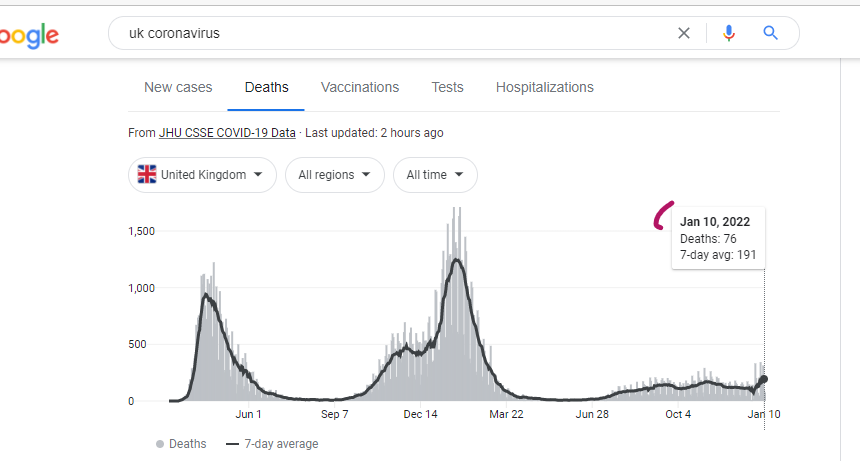Click the gray Deaths legend dot

[x=160, y=444]
